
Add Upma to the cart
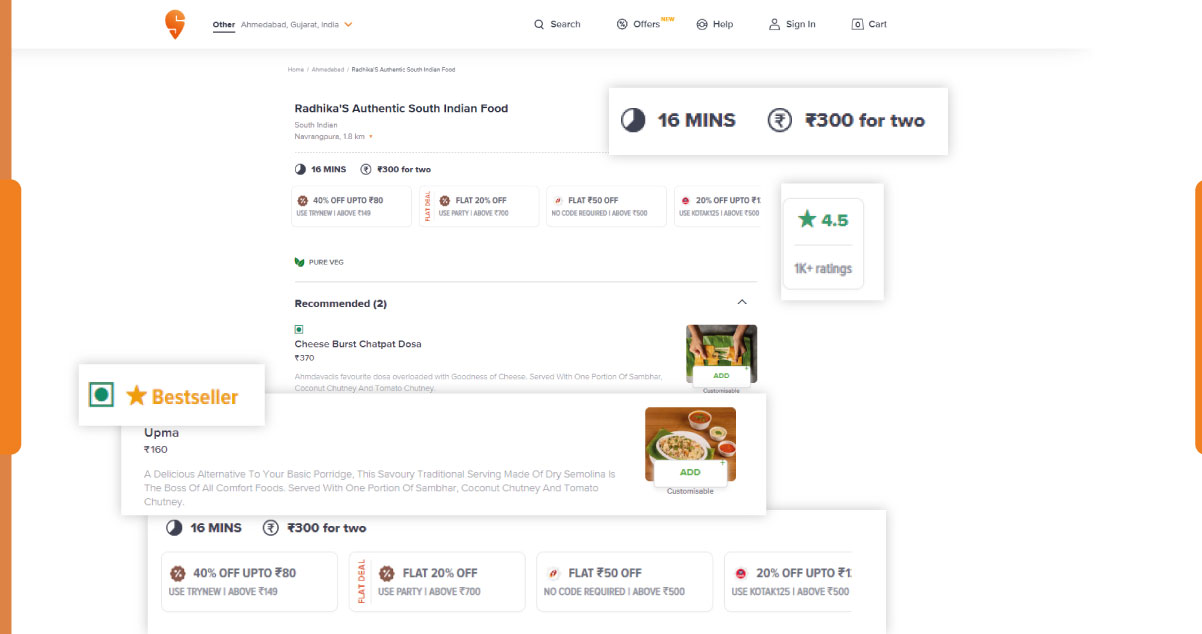(689, 471)
